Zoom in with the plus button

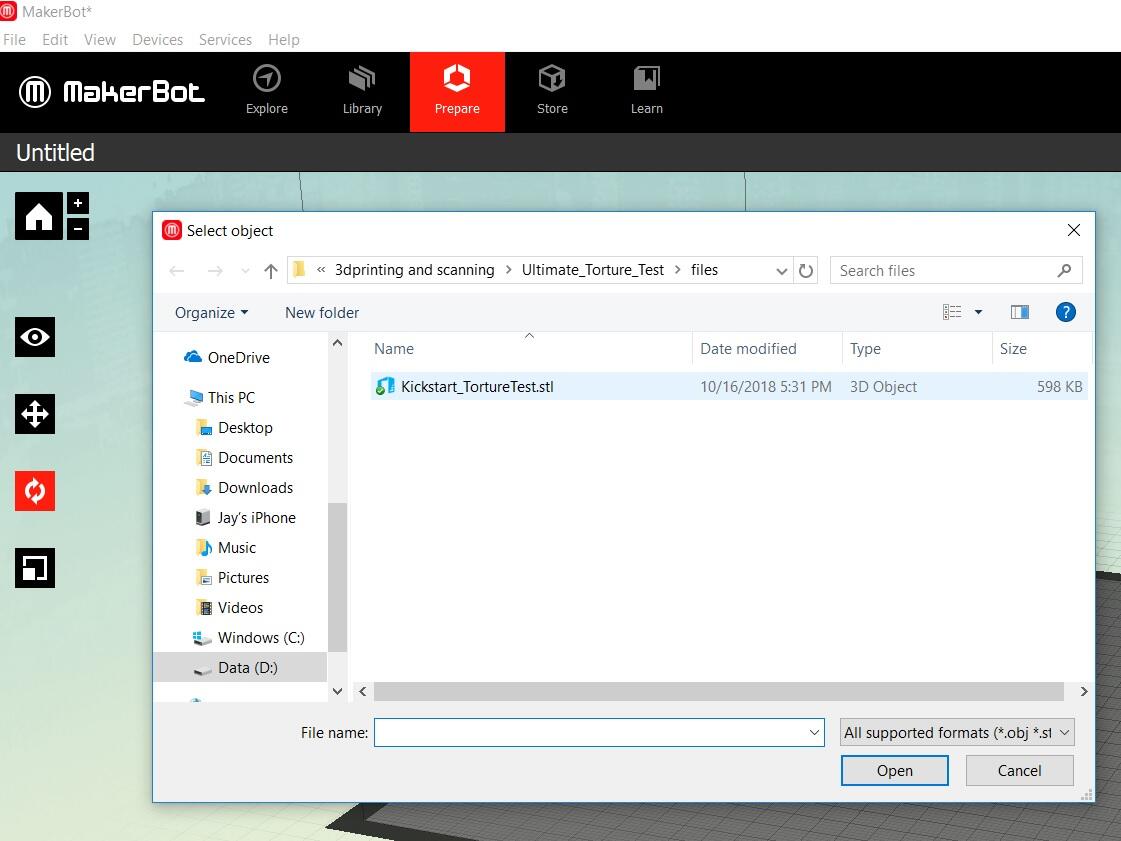point(78,203)
